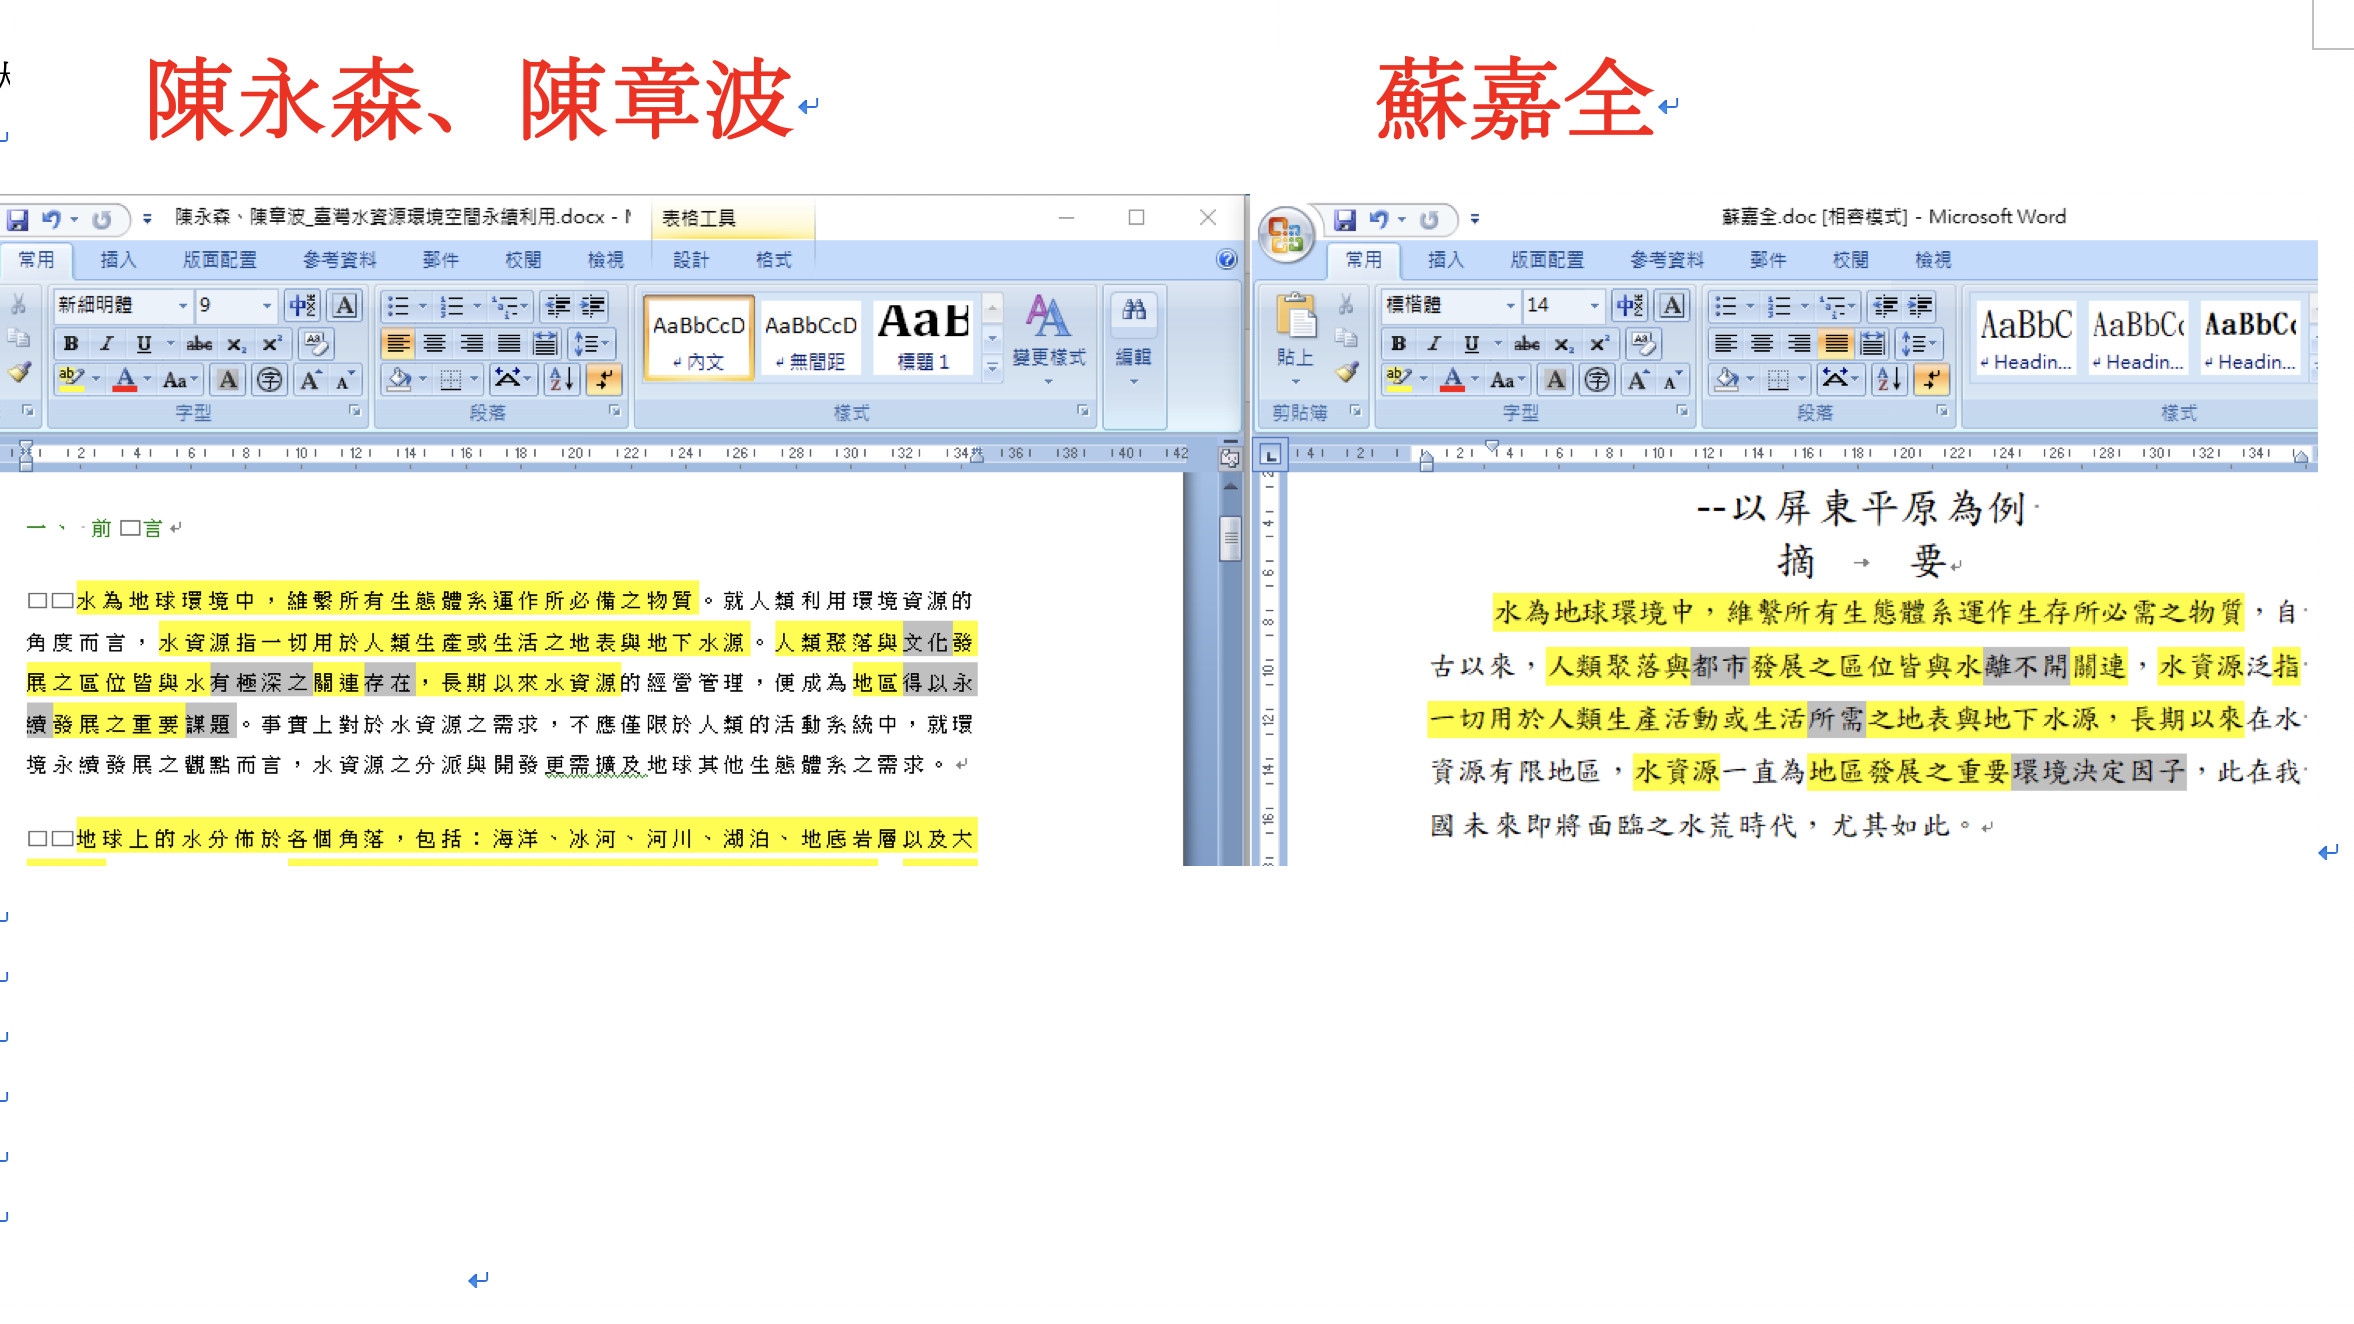The image size is (2354, 1324).
Task: Open 校閱 tab in right window
Action: 1851,260
